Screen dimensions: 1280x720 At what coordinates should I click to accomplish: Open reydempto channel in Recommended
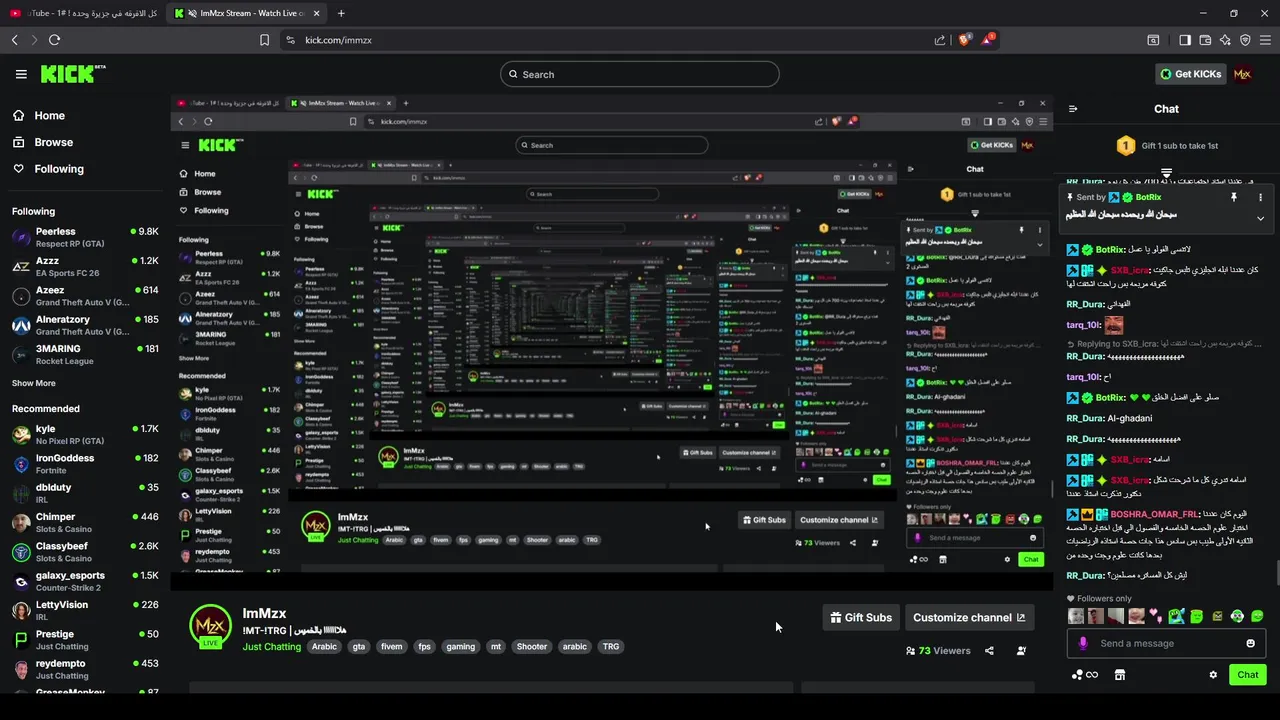(x=85, y=669)
